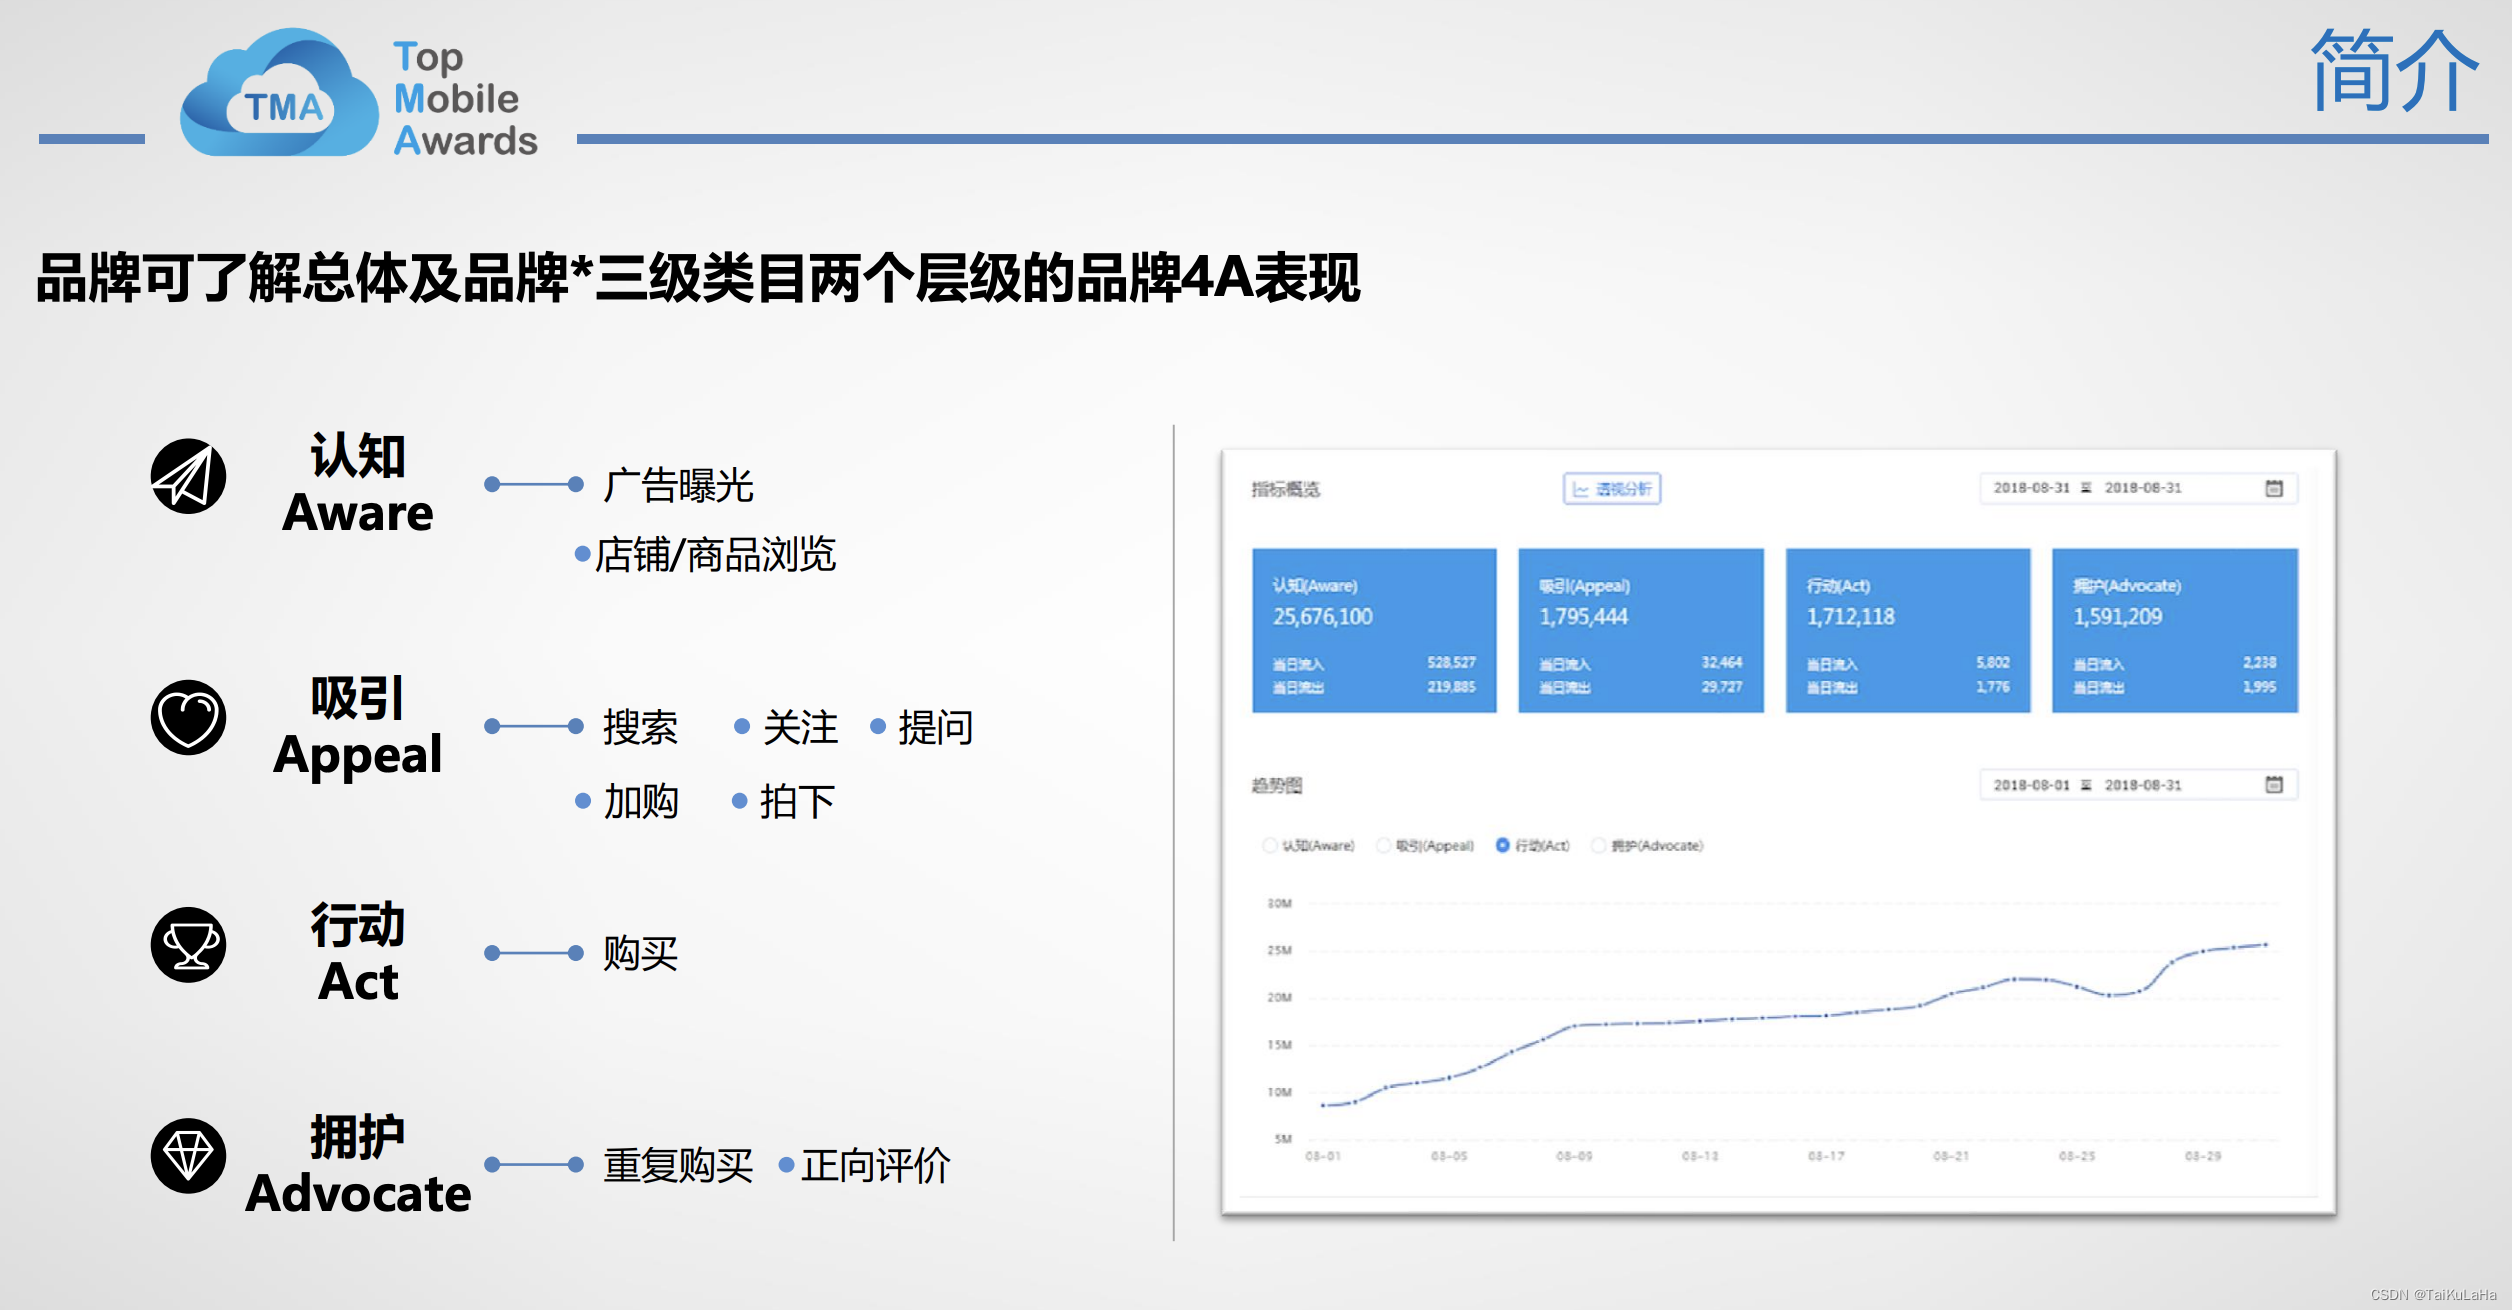Click the 广告曝光 label

678,486
